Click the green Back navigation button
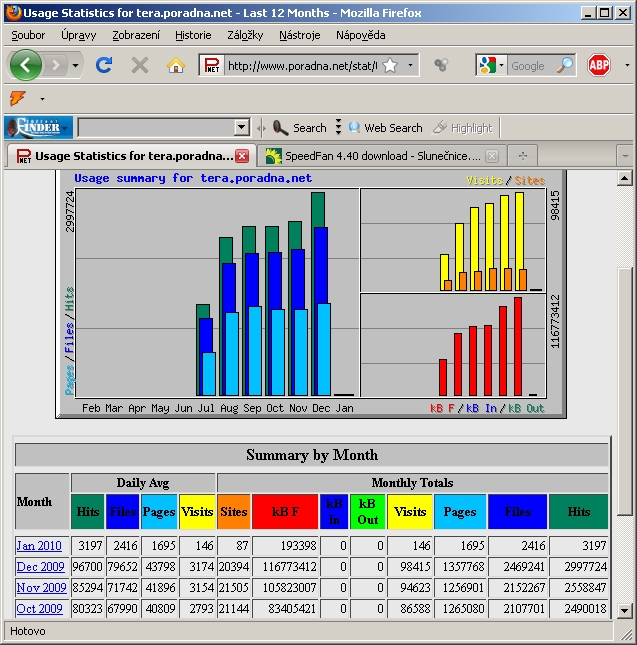Image resolution: width=637 pixels, height=645 pixels. [25, 65]
